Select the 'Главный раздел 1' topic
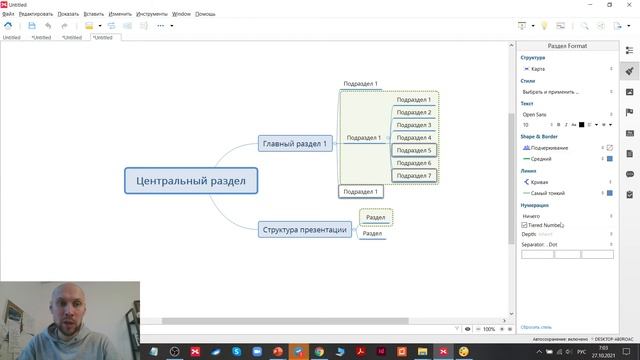Image resolution: width=640 pixels, height=360 pixels. pos(295,144)
